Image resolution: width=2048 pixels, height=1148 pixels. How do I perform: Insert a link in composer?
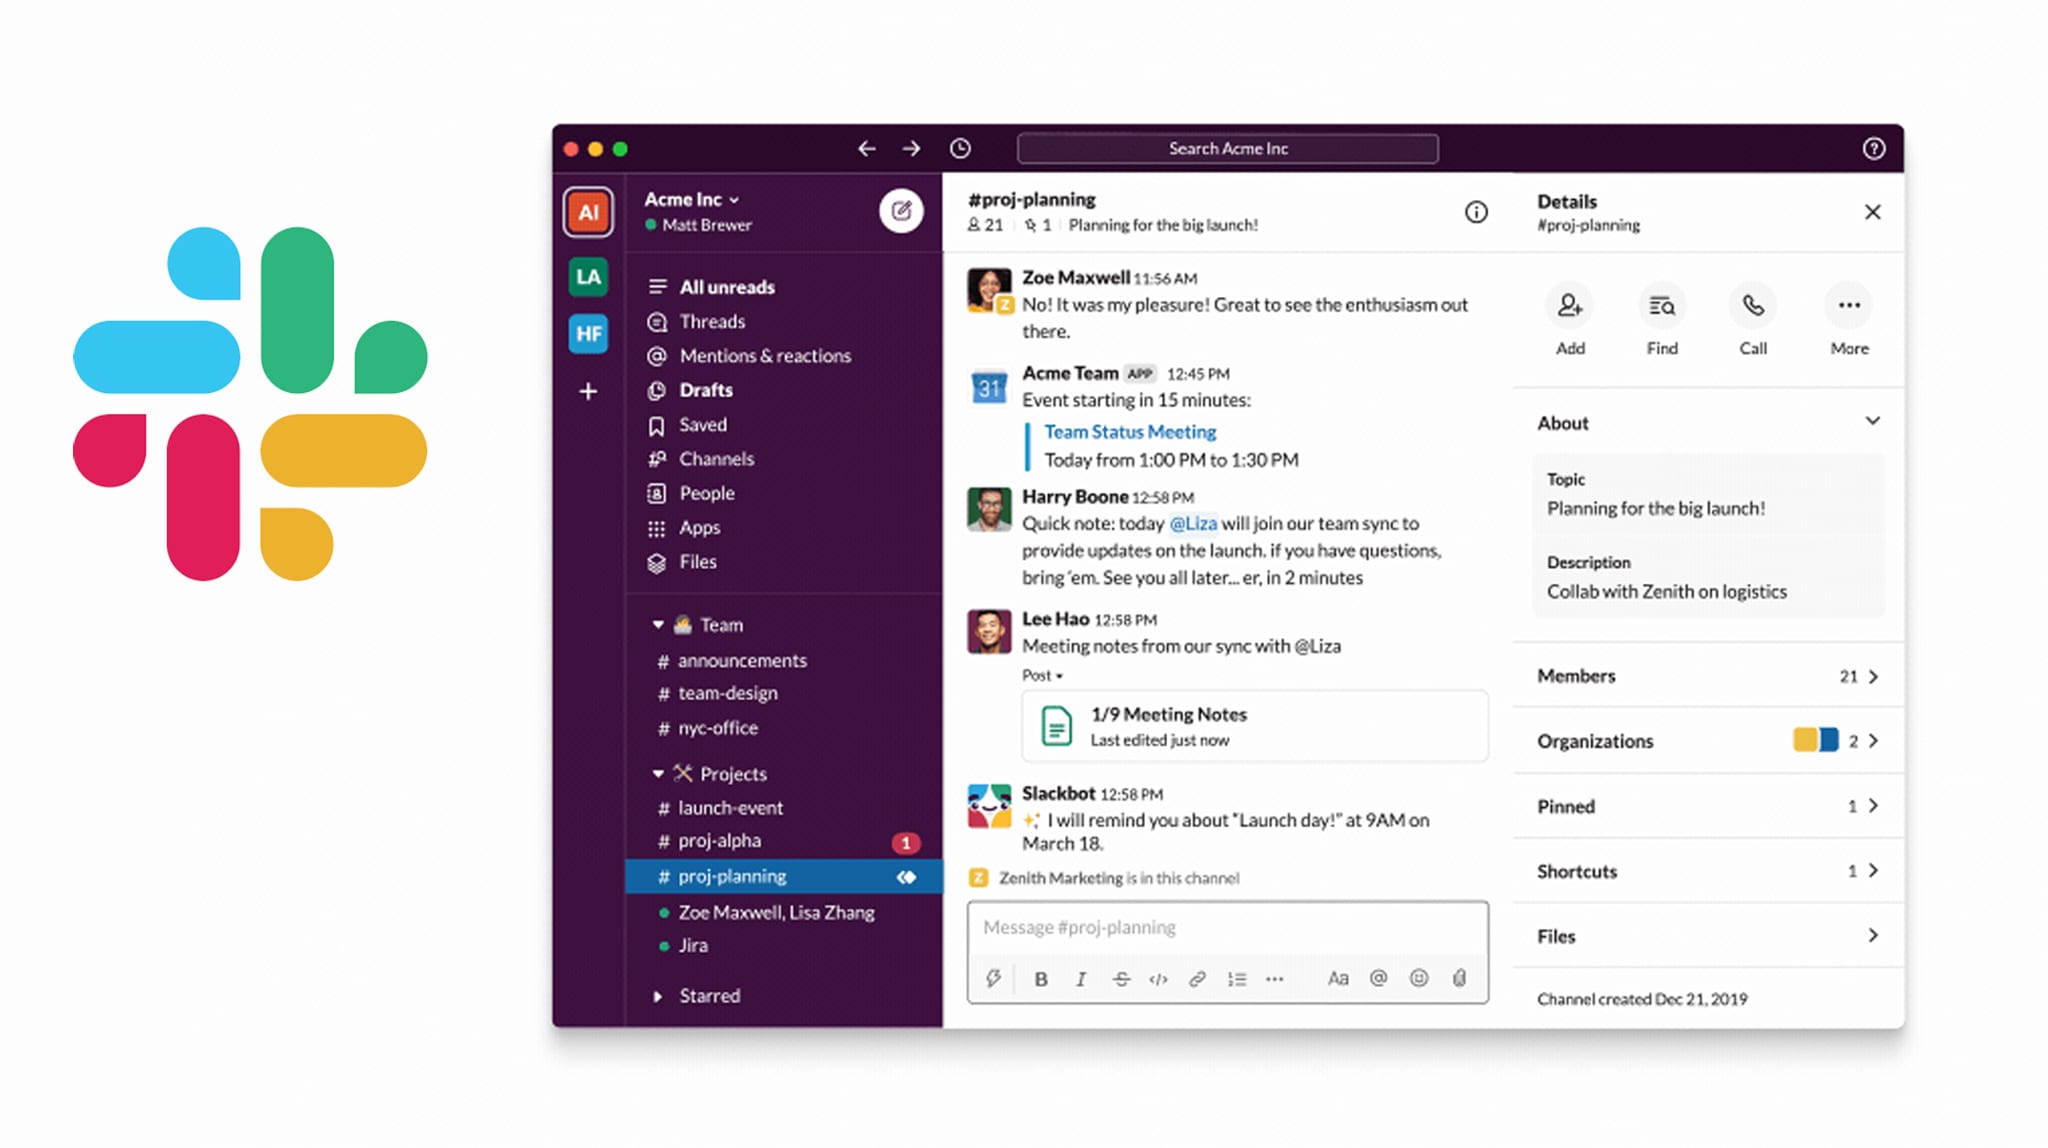pyautogui.click(x=1197, y=979)
